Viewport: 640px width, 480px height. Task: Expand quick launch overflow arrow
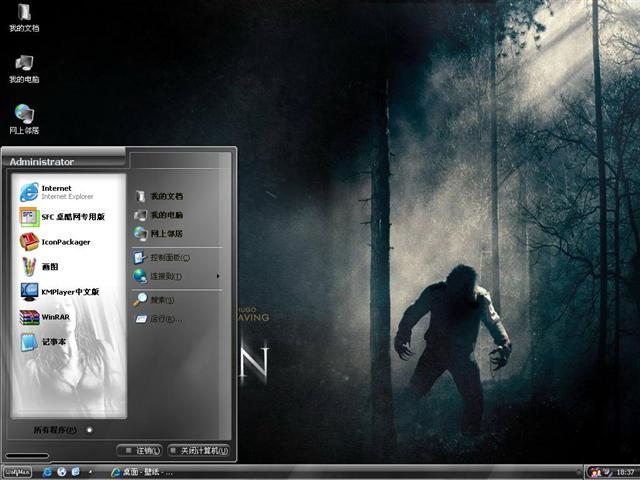click(90, 472)
